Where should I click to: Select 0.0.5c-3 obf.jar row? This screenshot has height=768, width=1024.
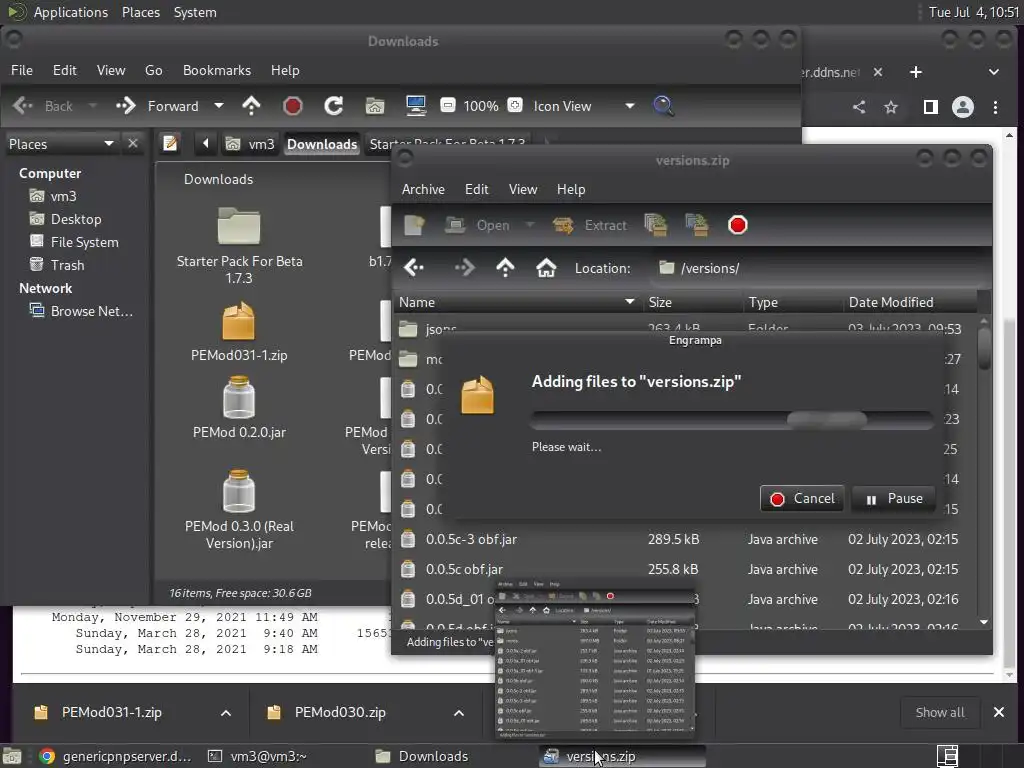click(x=686, y=539)
